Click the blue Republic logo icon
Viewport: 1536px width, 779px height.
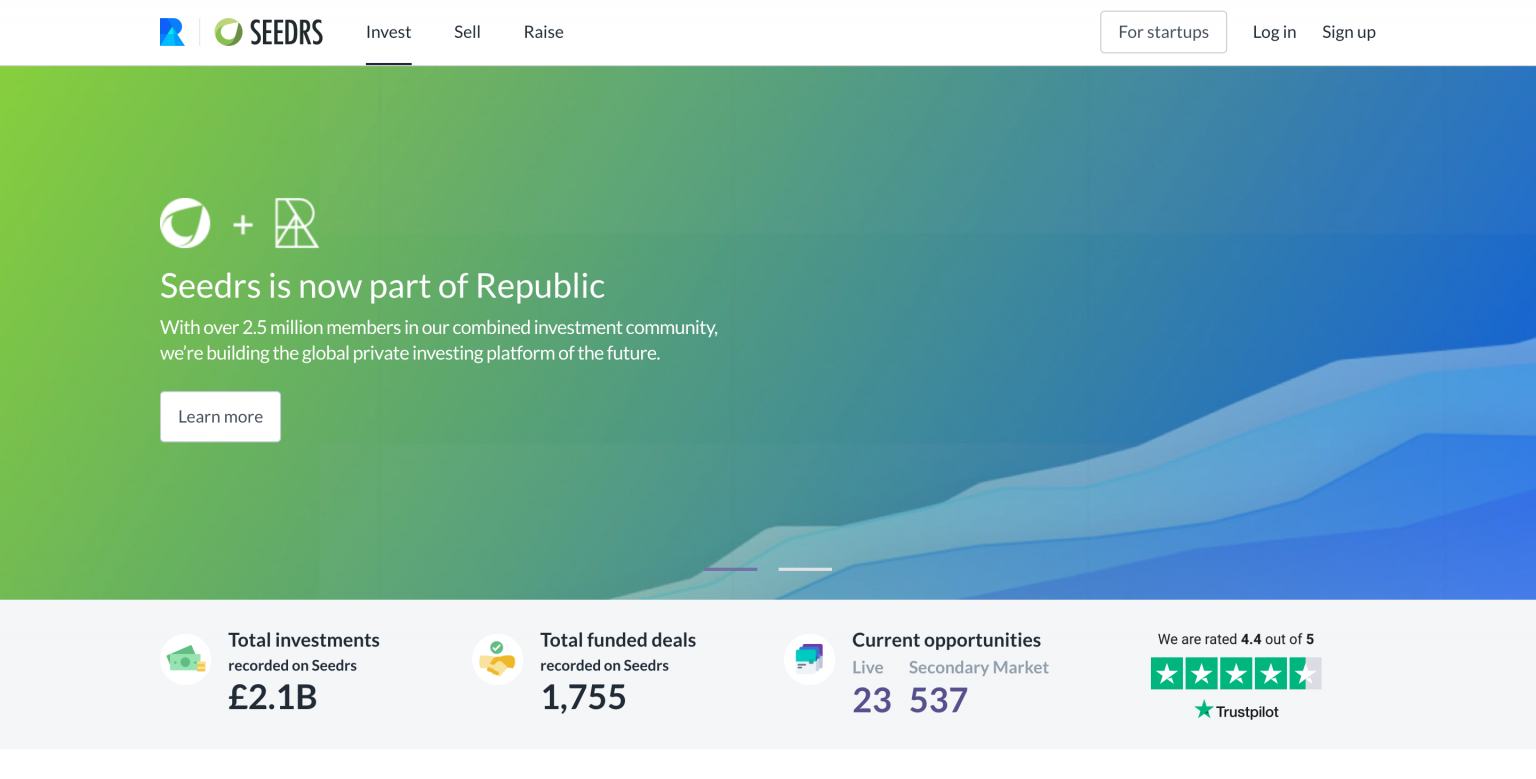(x=172, y=32)
